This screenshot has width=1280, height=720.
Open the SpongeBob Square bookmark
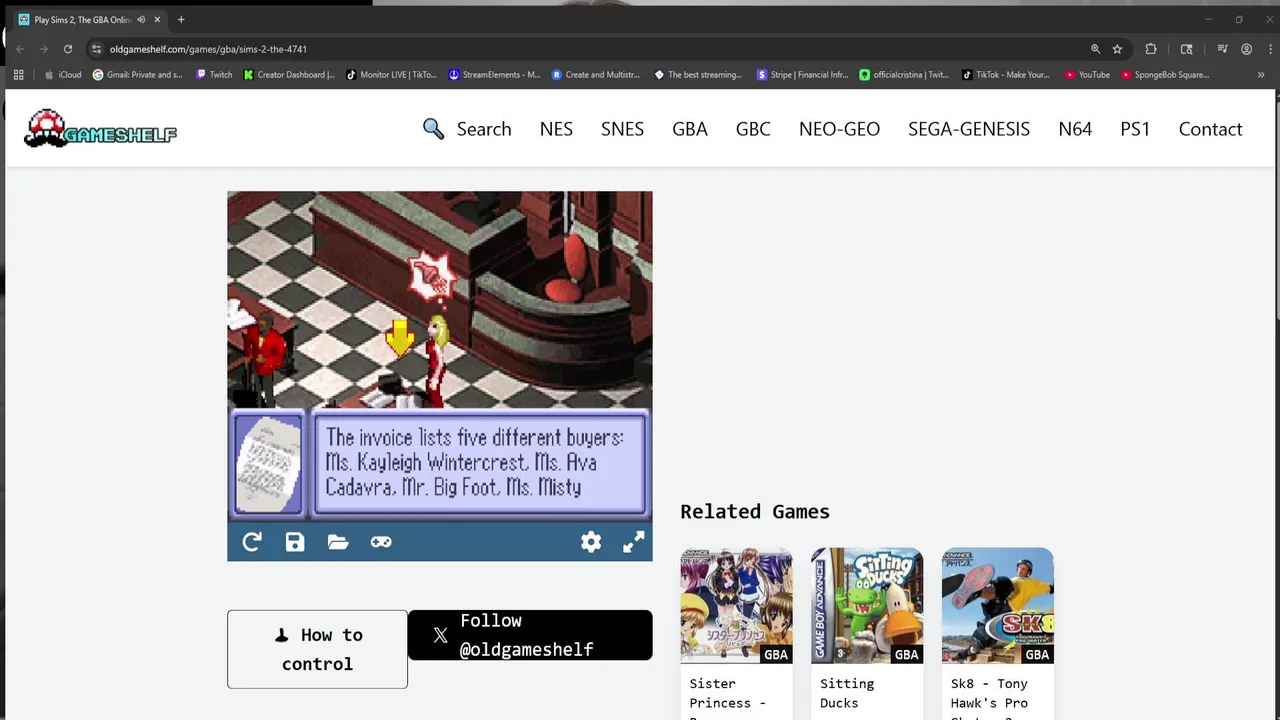pos(1165,75)
